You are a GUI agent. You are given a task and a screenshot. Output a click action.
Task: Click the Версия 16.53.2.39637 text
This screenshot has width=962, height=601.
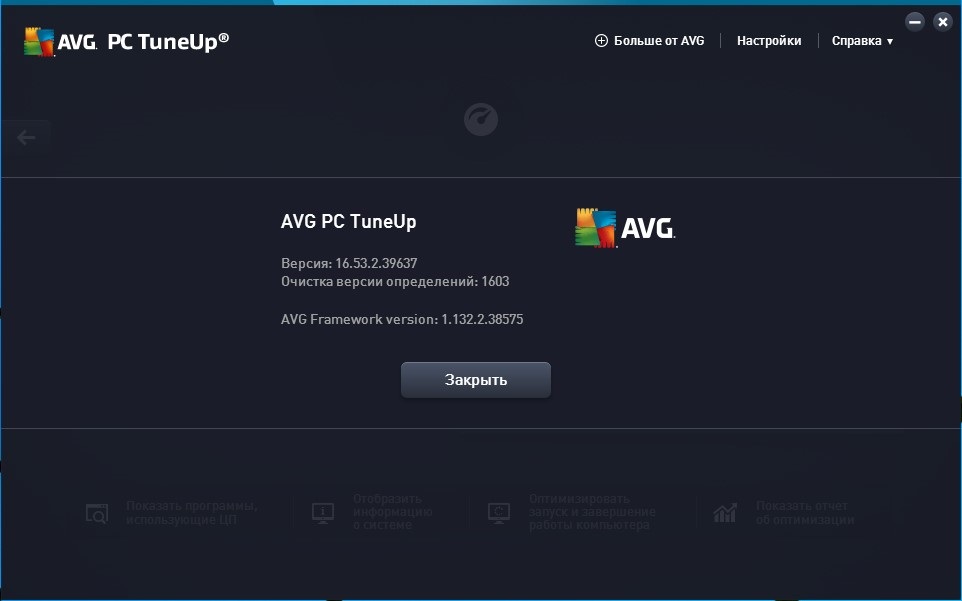tap(349, 263)
